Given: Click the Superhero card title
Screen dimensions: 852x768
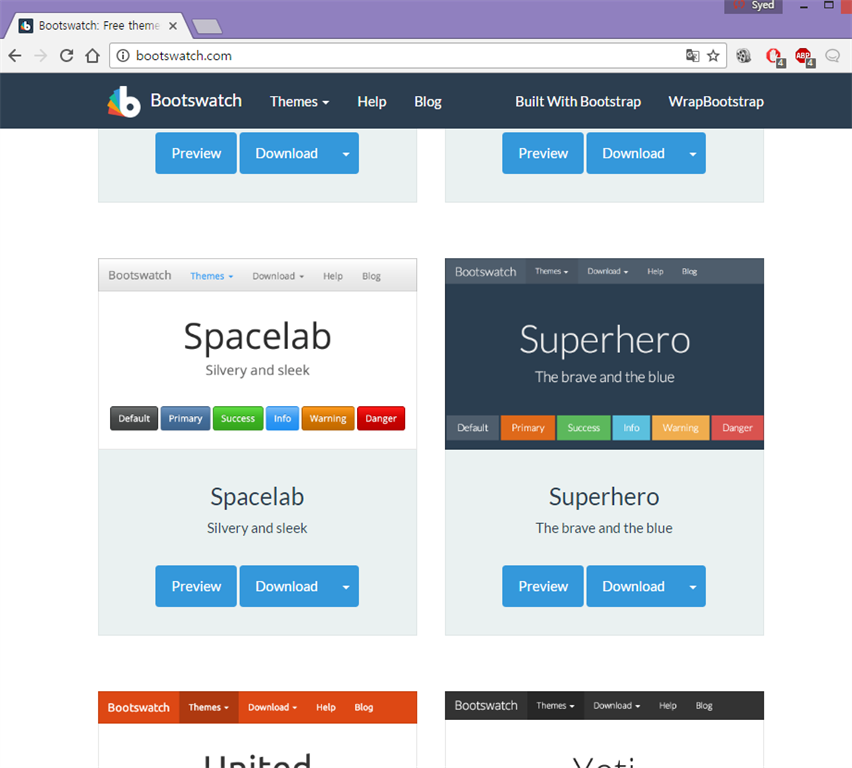Looking at the screenshot, I should (604, 497).
